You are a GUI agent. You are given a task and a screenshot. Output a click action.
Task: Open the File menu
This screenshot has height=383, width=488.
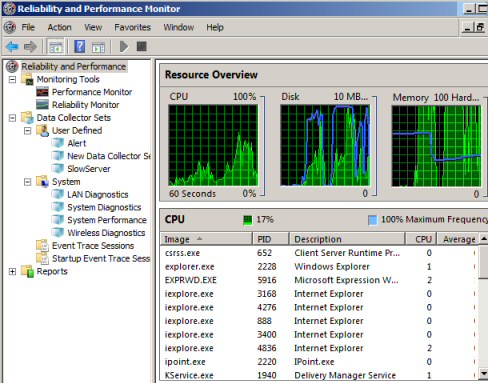click(28, 27)
